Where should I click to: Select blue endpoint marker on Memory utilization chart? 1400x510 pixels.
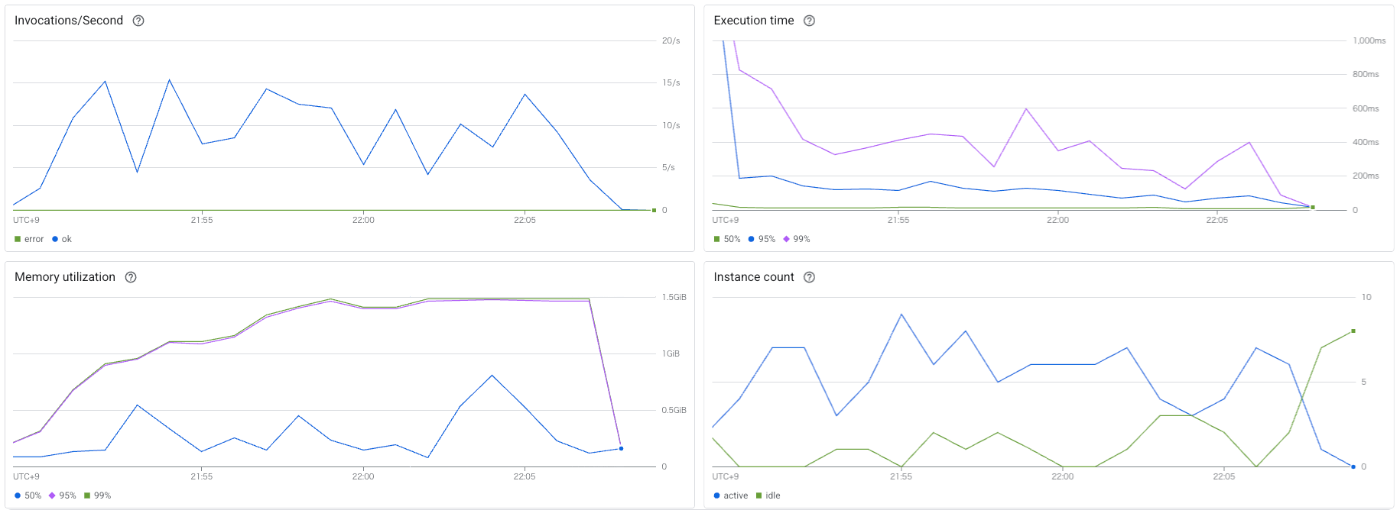pyautogui.click(x=621, y=449)
